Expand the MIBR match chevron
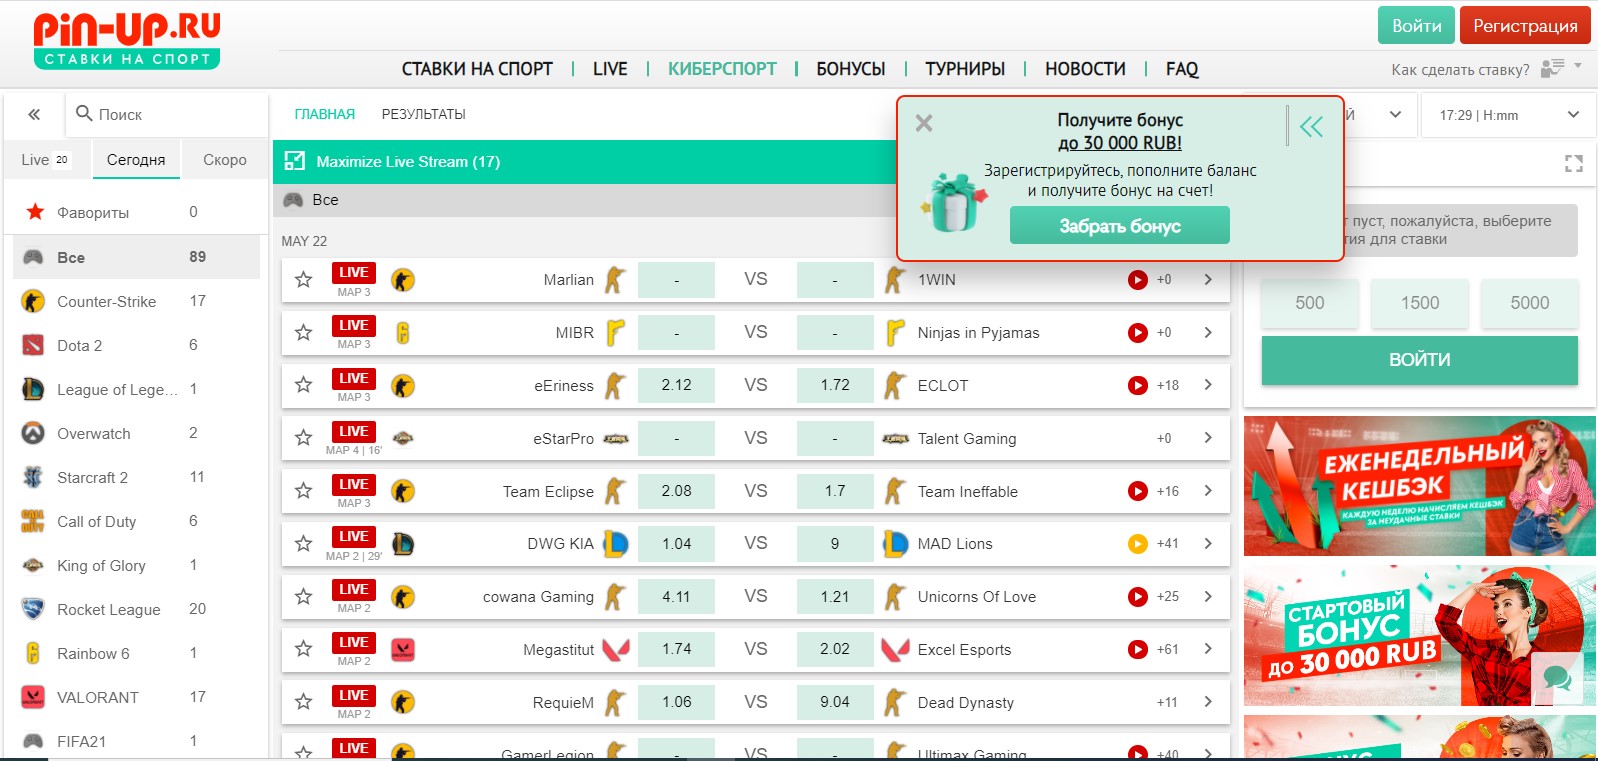Image resolution: width=1598 pixels, height=761 pixels. point(1208,333)
